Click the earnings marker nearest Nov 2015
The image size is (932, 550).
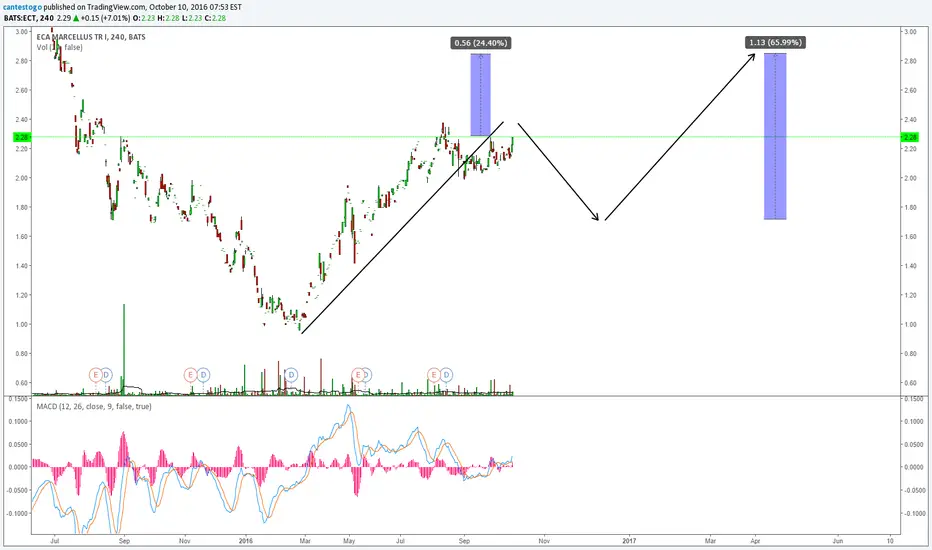click(x=190, y=375)
